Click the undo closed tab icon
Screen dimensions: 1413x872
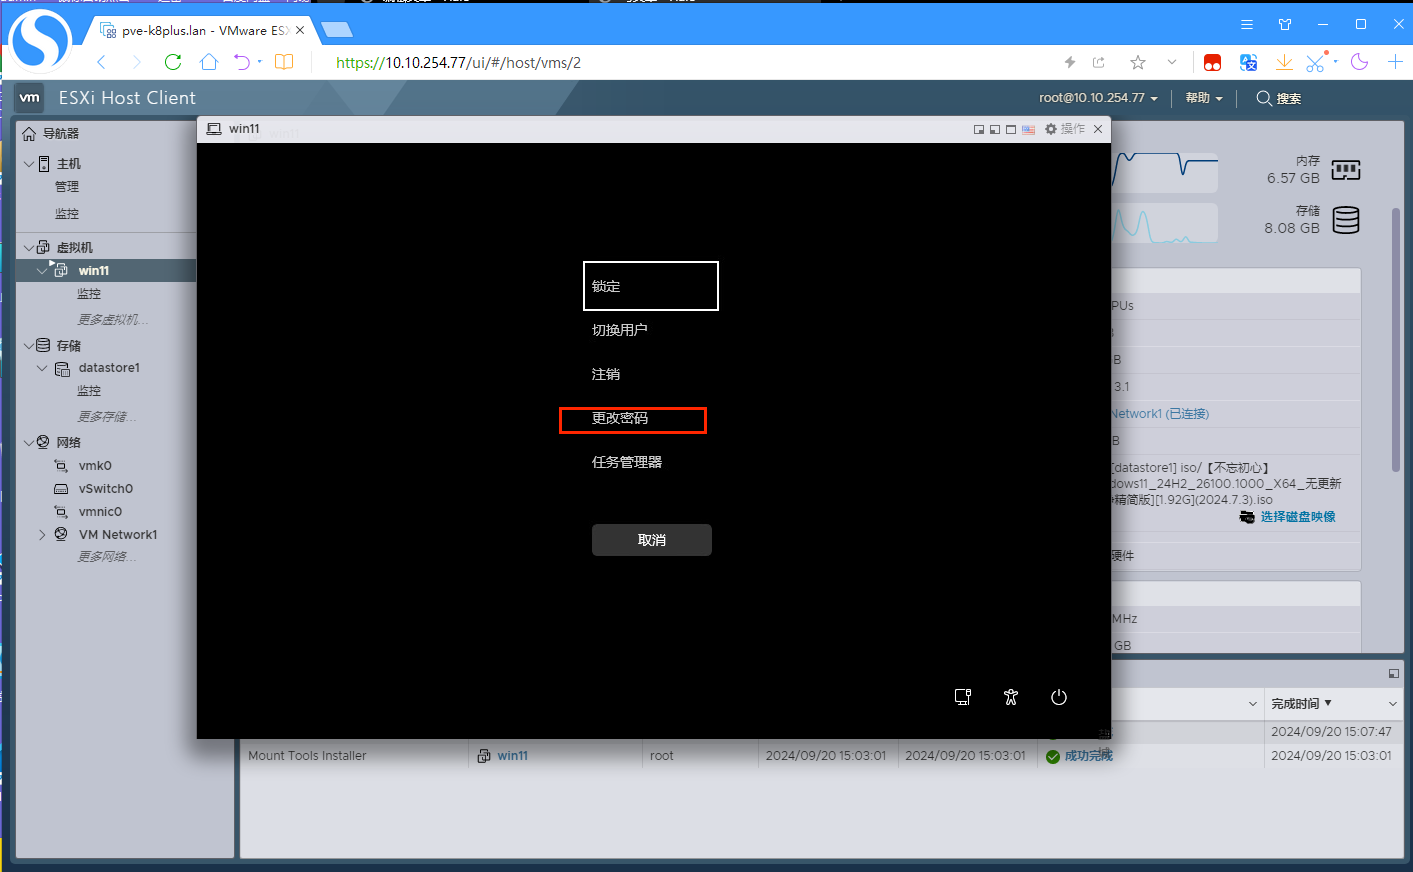[242, 62]
